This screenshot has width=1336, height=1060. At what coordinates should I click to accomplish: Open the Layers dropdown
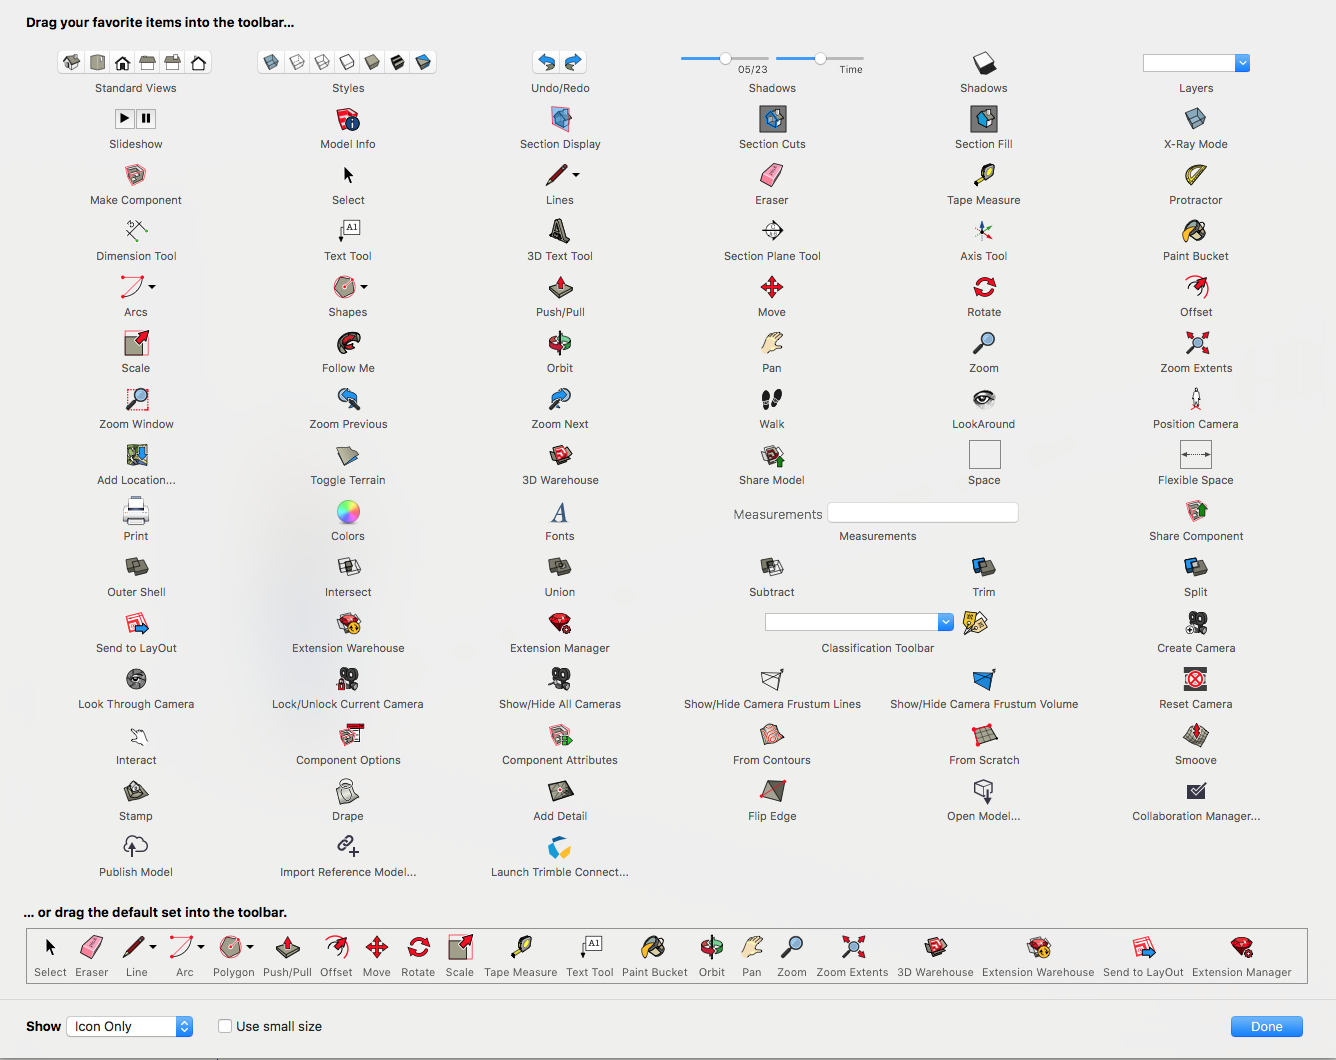tap(1242, 62)
